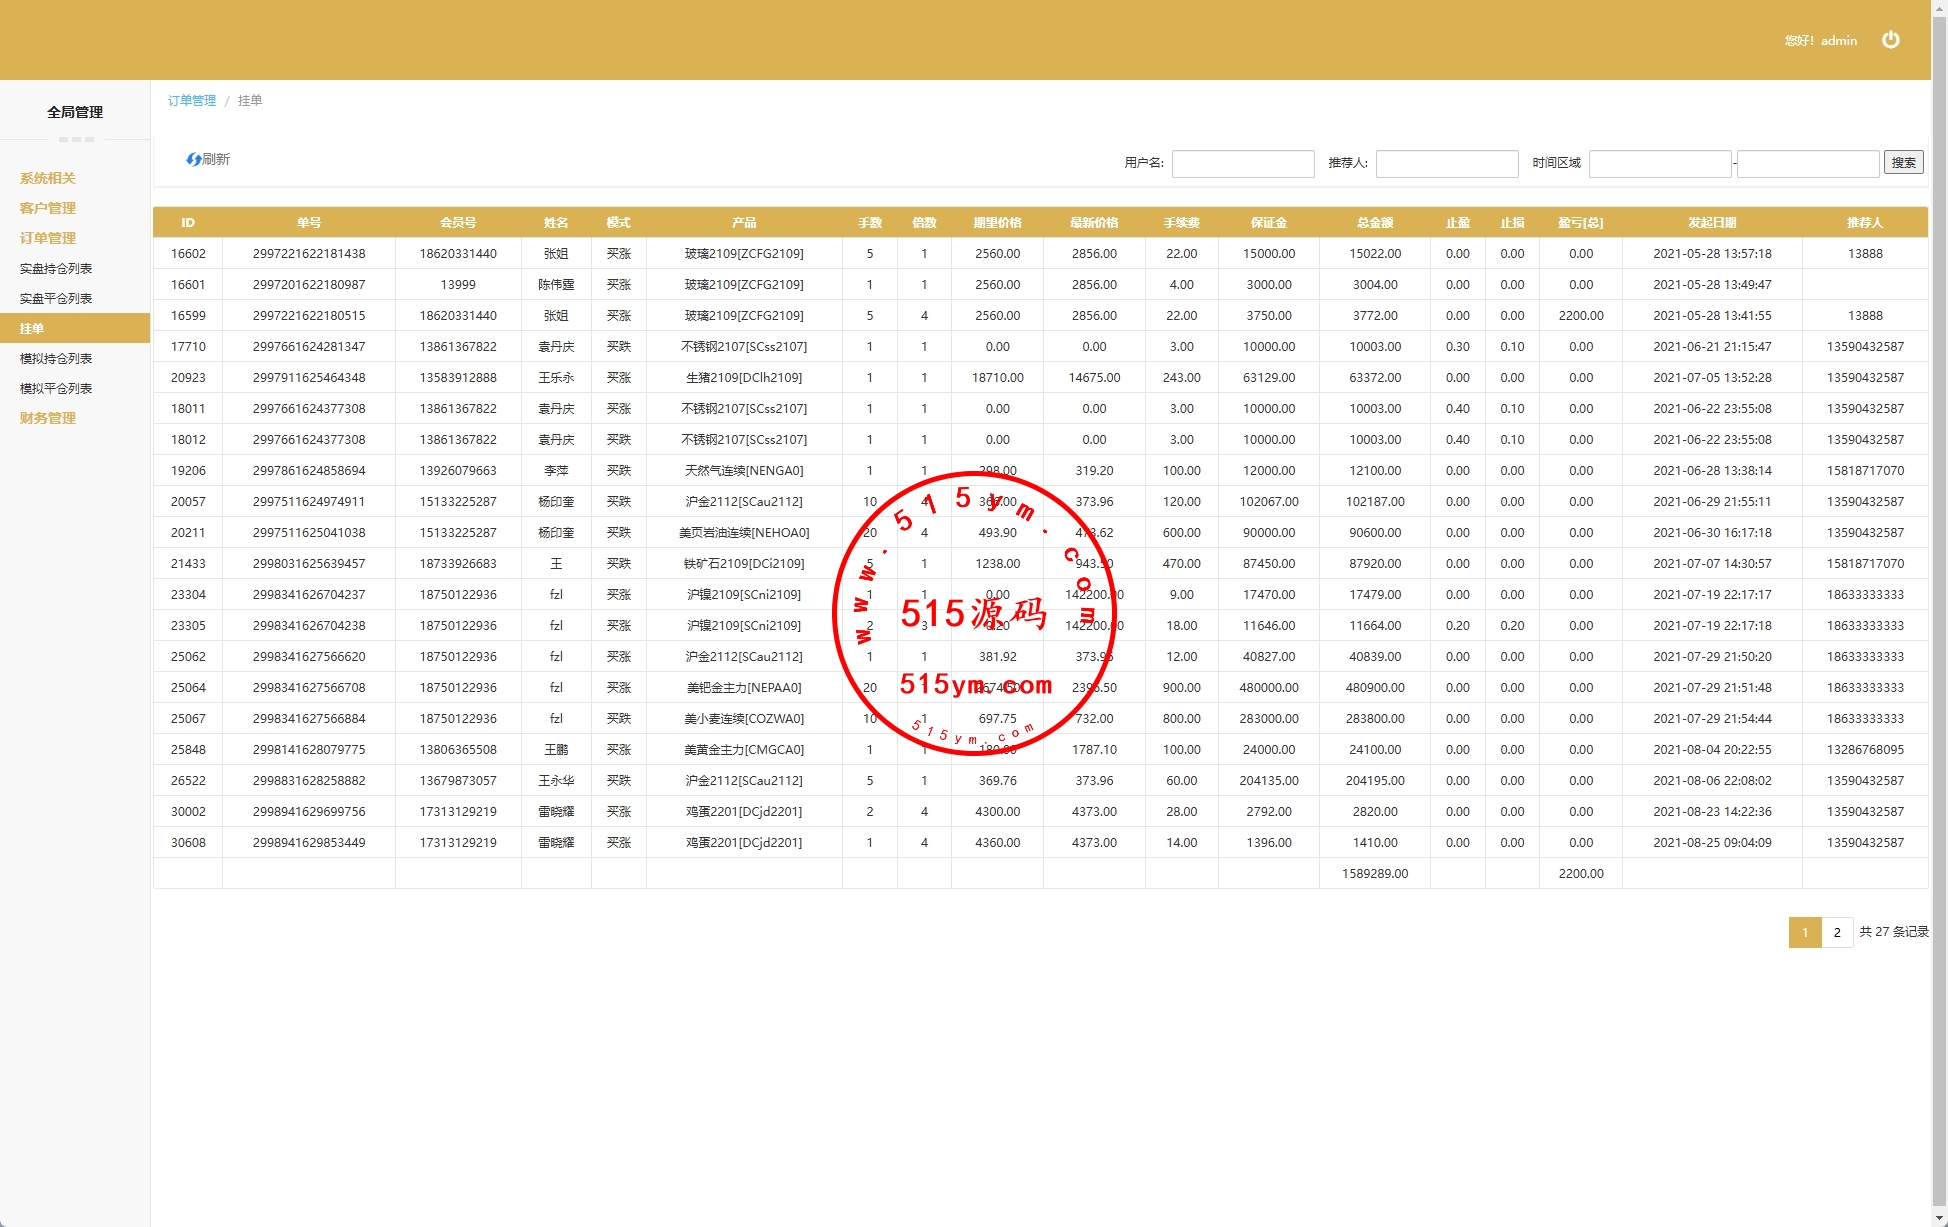Screen dimensions: 1948x1227
Task: Click 全局管理 sidebar heading
Action: tap(75, 112)
